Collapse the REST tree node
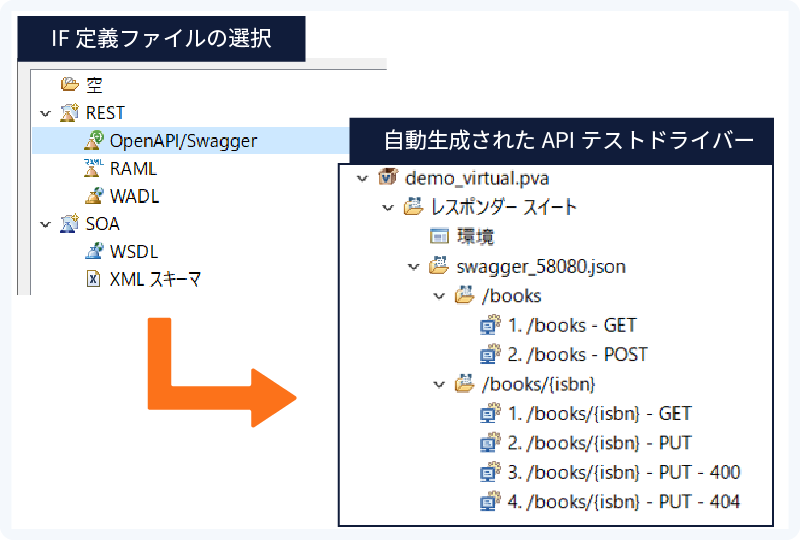Image resolution: width=800 pixels, height=540 pixels. tap(45, 113)
